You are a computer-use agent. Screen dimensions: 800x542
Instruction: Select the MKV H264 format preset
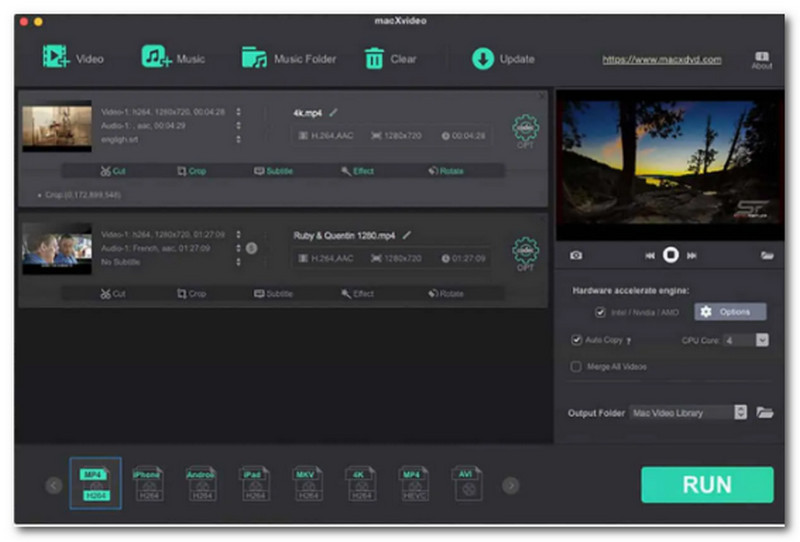(x=306, y=484)
